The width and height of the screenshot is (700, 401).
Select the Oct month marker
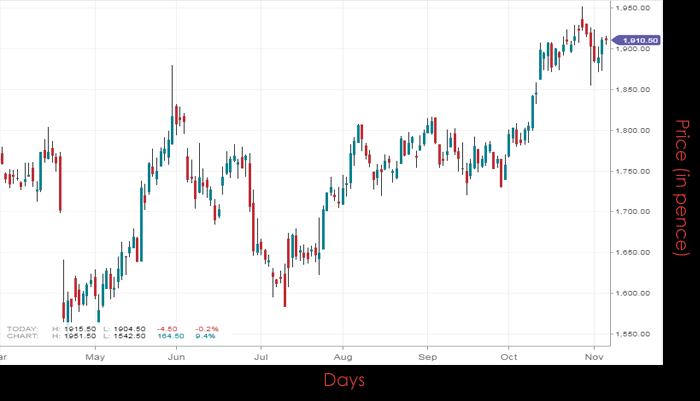coord(509,355)
